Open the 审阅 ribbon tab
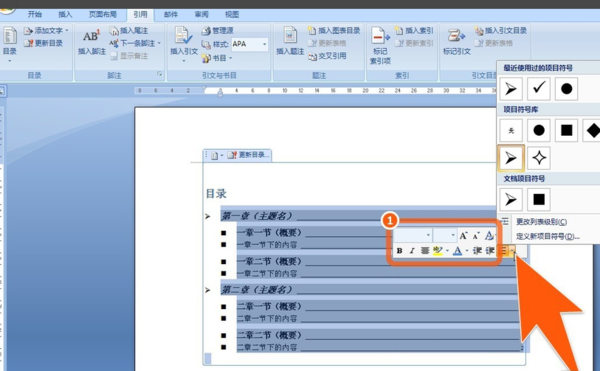This screenshot has width=600, height=371. point(201,15)
